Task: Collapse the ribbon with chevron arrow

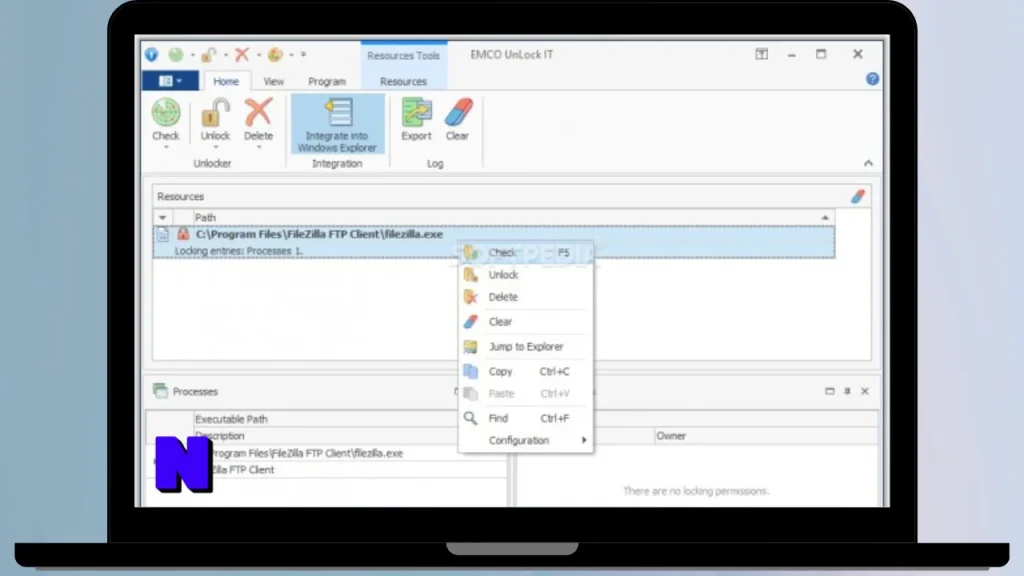Action: [868, 163]
